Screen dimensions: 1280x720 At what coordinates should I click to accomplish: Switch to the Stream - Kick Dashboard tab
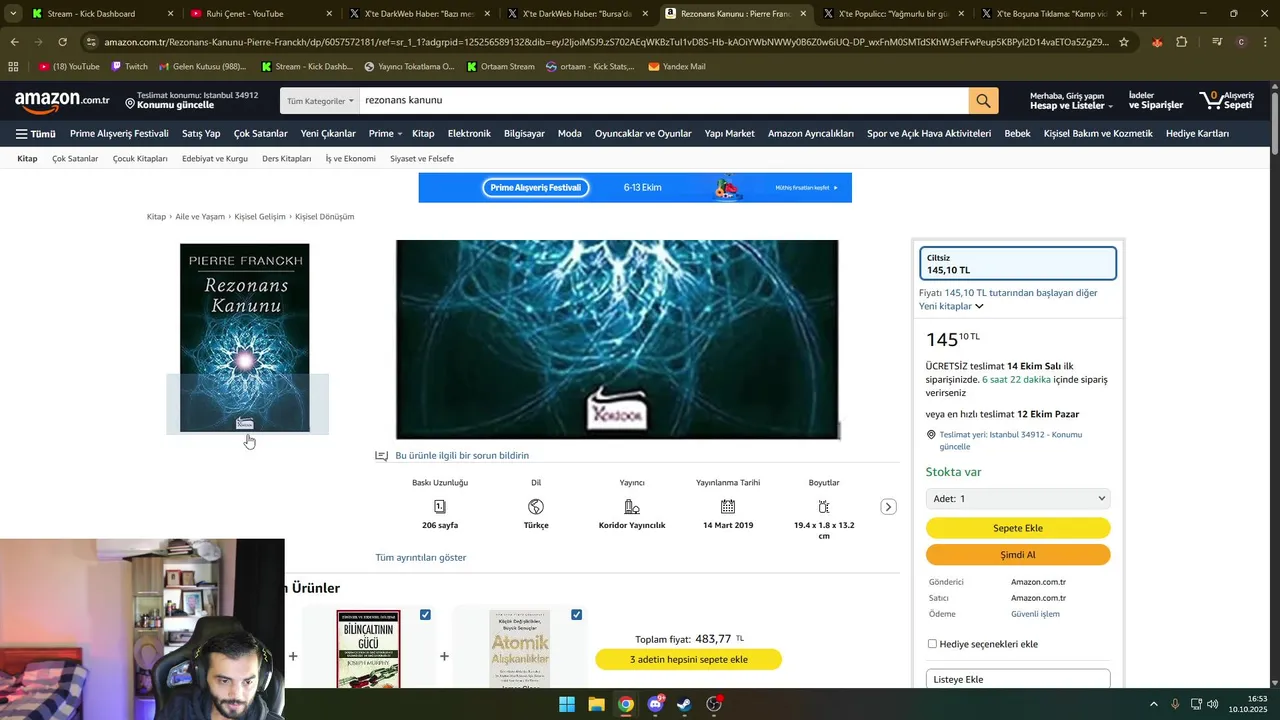pos(101,14)
